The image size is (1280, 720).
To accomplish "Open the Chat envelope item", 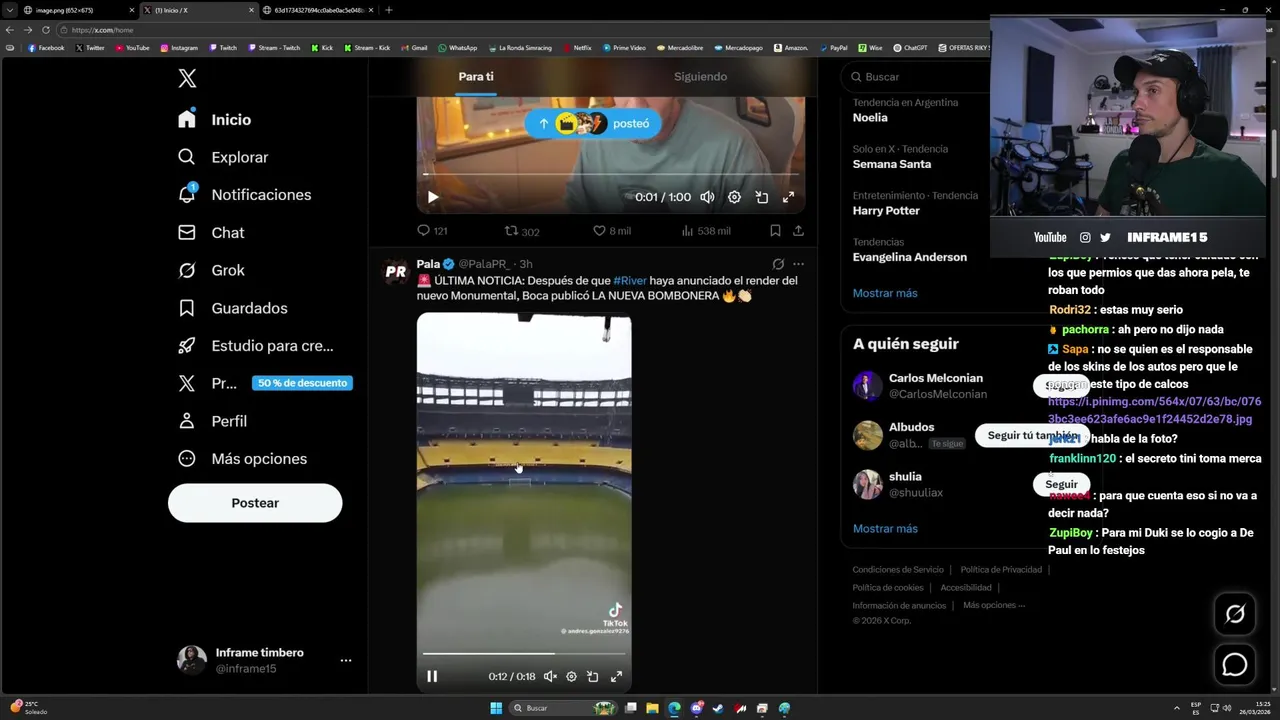I will (x=211, y=232).
